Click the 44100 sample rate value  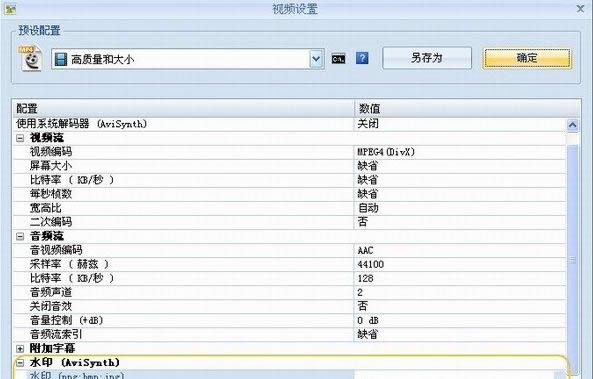[371, 264]
